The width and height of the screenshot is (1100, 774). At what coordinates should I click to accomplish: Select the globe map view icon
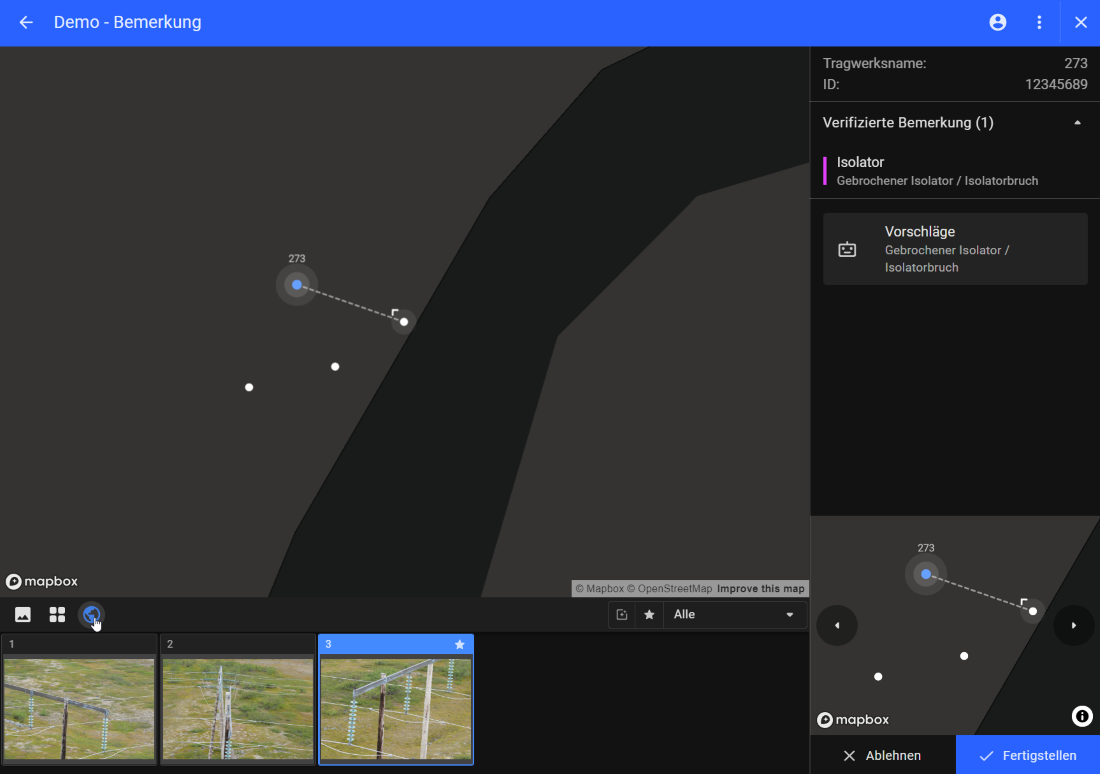click(x=92, y=614)
